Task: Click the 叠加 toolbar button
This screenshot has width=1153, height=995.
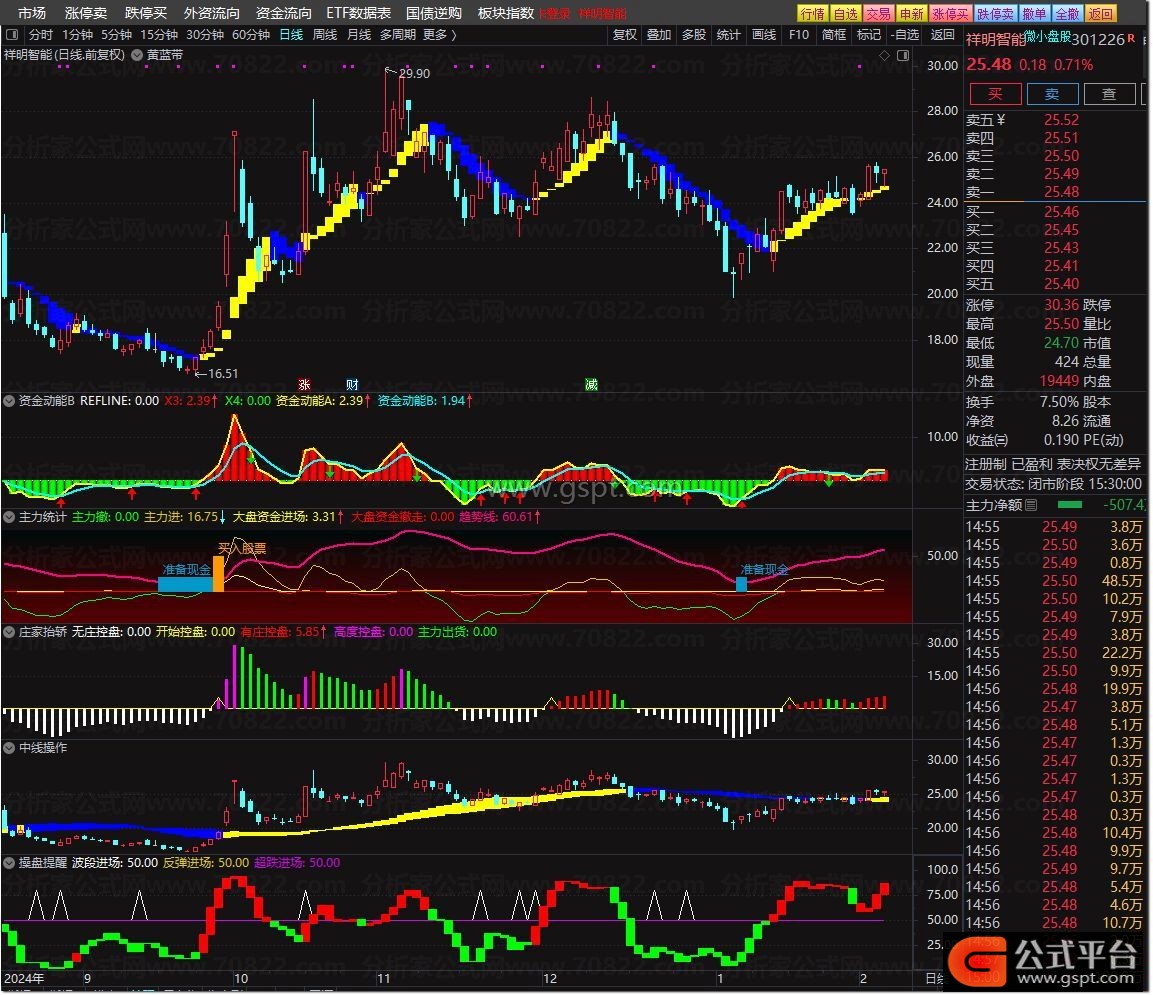Action: tap(659, 35)
